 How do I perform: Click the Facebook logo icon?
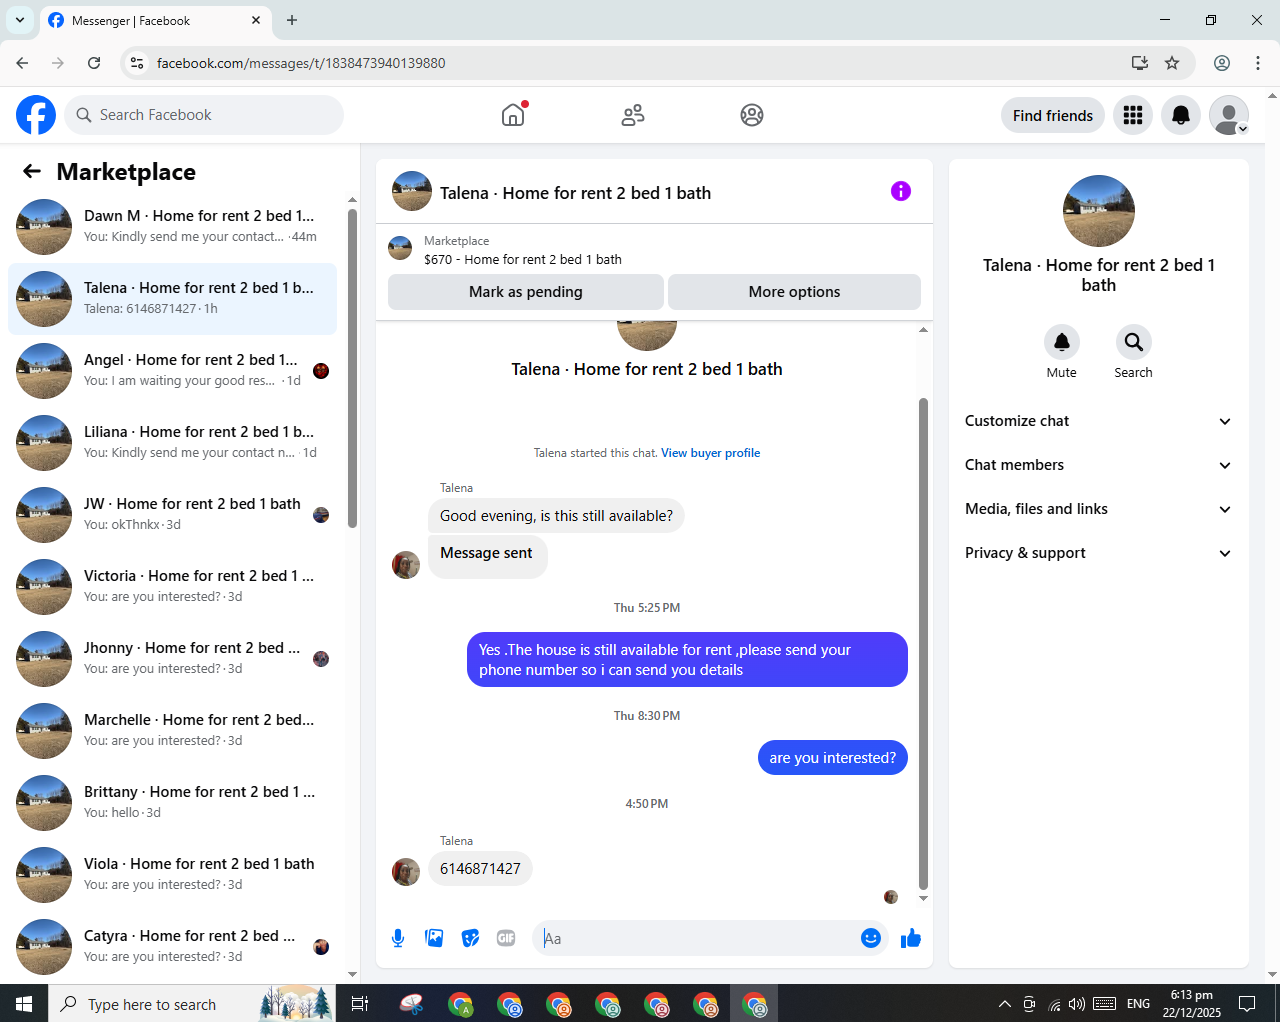(x=36, y=115)
